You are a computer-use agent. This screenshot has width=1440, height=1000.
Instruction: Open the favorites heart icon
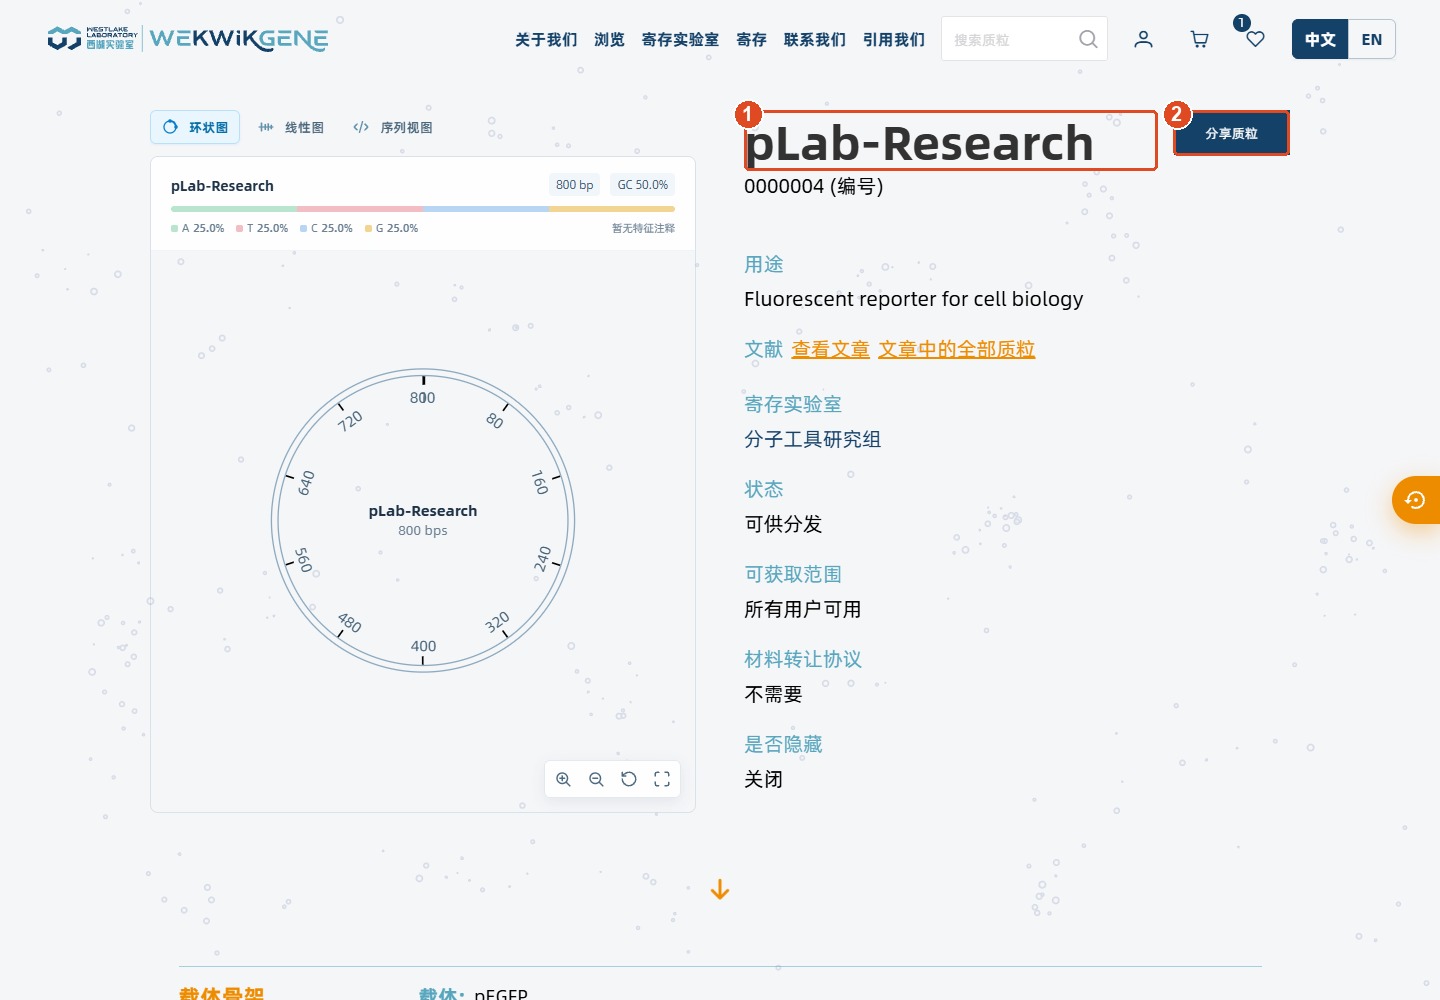pos(1255,39)
